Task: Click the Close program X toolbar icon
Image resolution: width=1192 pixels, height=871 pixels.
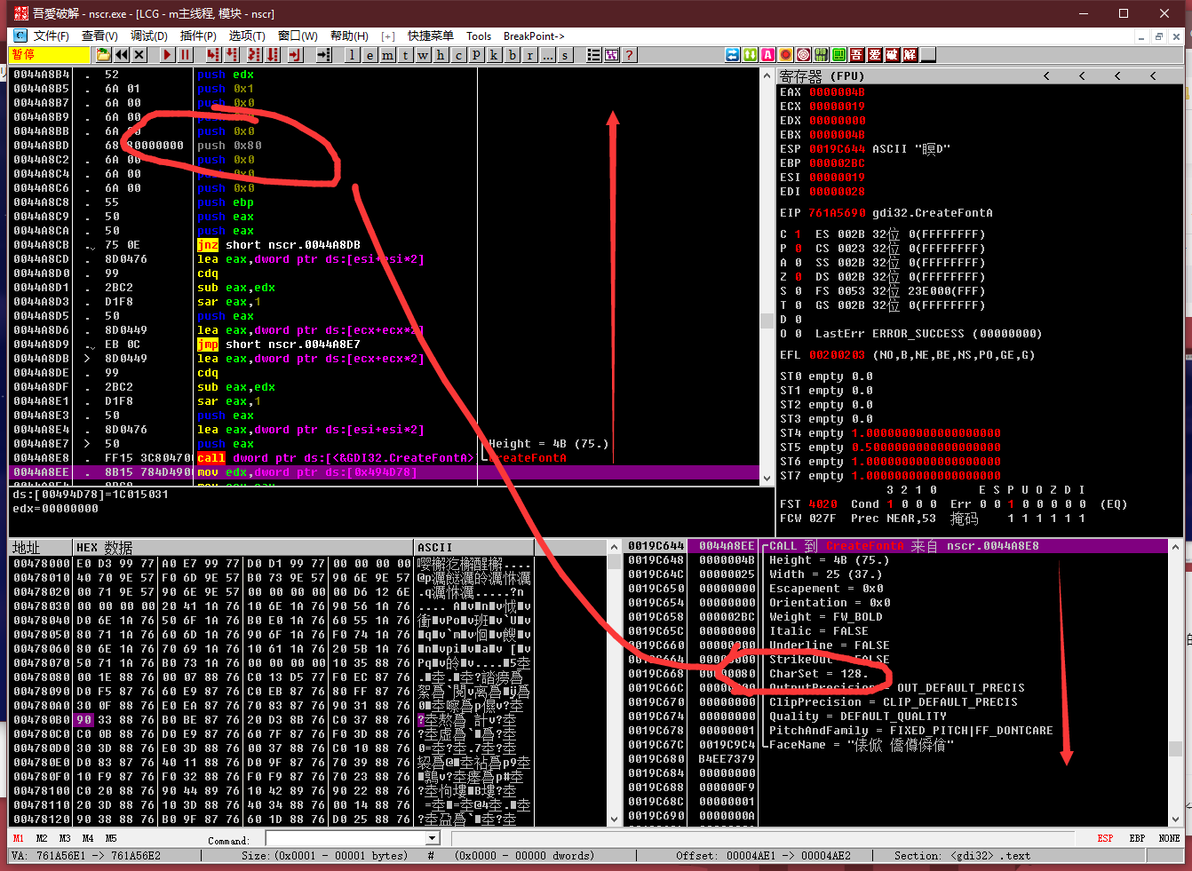Action: tap(139, 55)
